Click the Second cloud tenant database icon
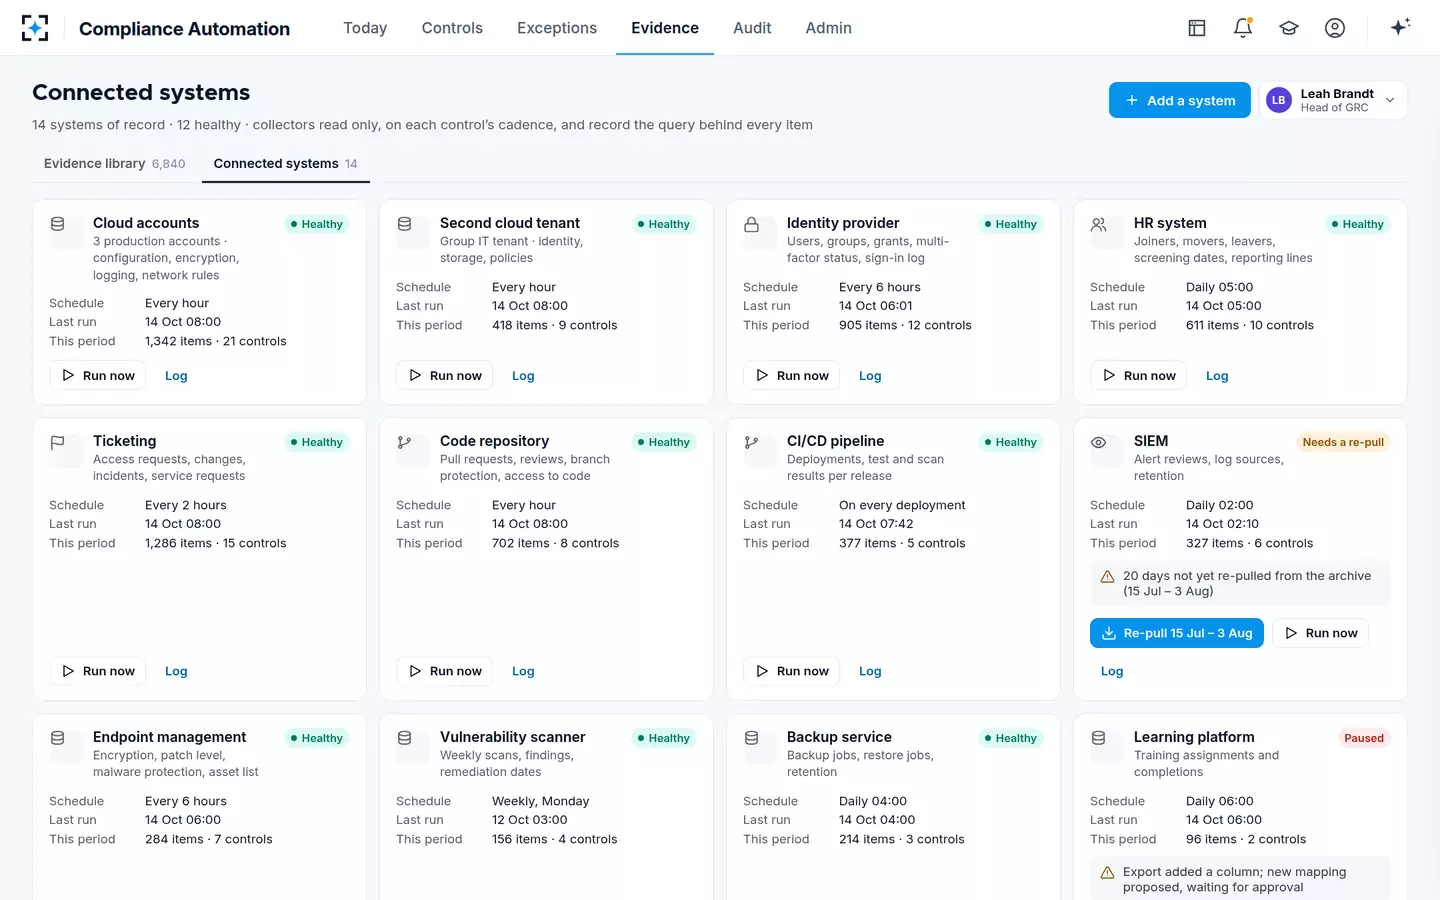This screenshot has width=1440, height=900. click(x=405, y=225)
